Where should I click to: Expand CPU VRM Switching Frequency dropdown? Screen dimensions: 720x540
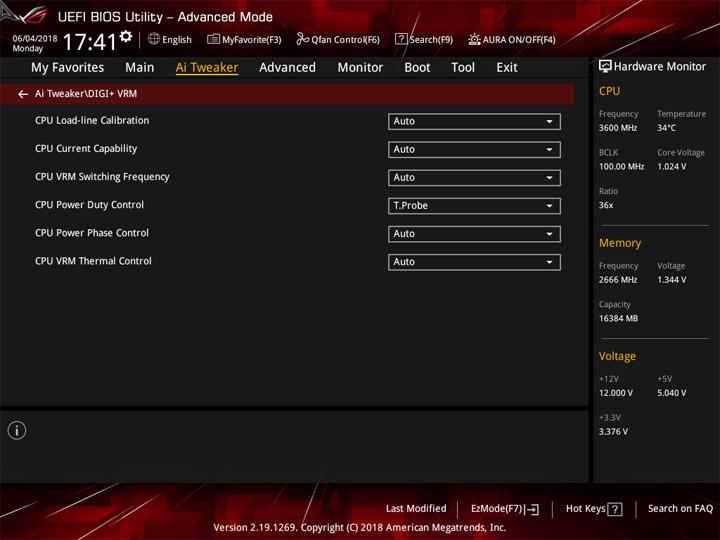click(x=474, y=178)
